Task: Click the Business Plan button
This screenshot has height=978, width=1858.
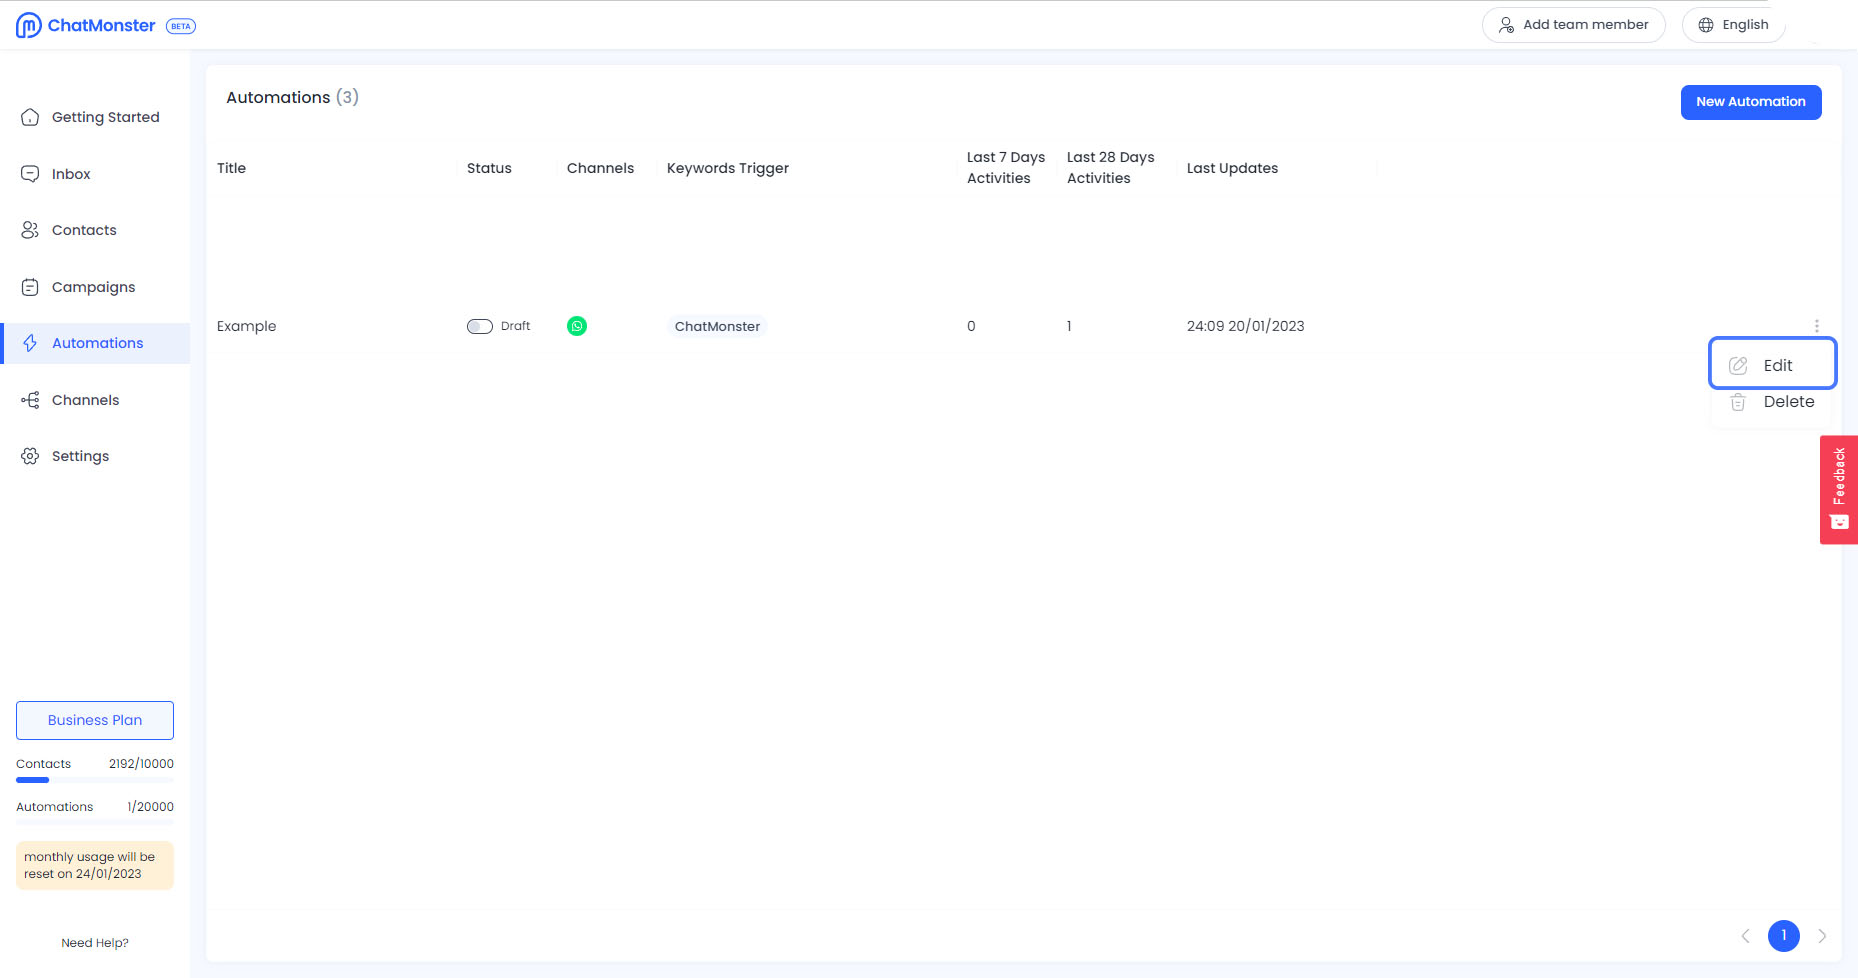Action: point(95,720)
